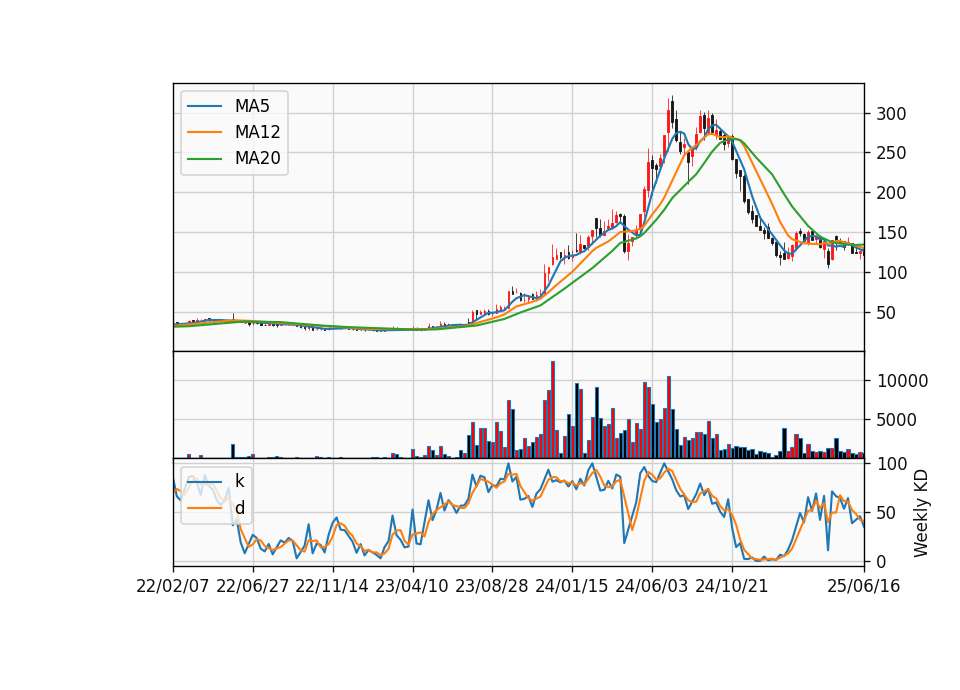Click the orange MA12 legend line sample

coord(204,132)
